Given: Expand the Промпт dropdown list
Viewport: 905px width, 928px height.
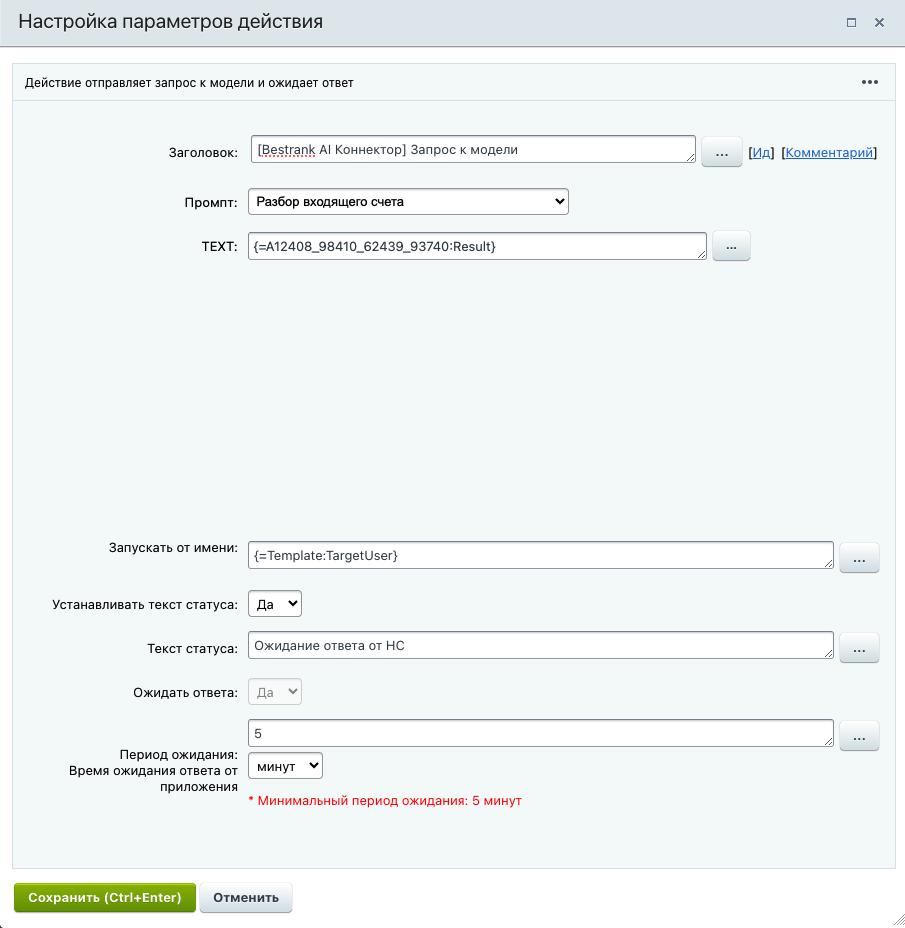Looking at the screenshot, I should (x=408, y=202).
